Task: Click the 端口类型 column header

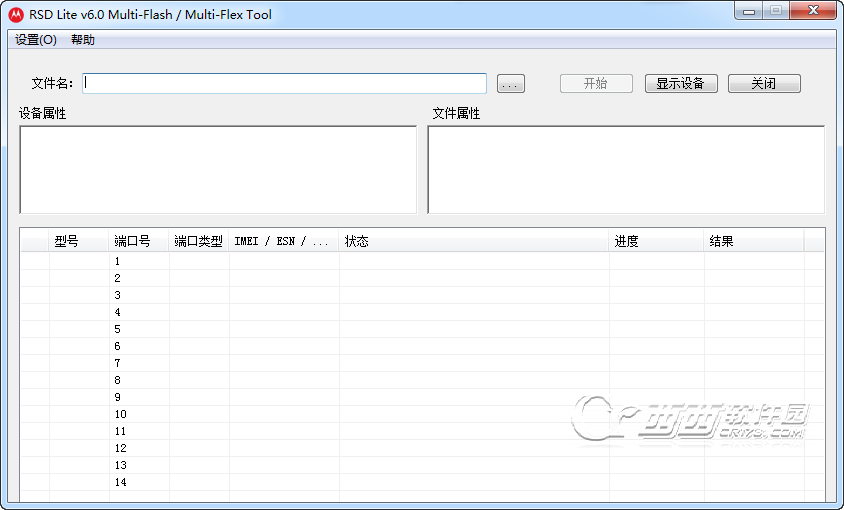Action: pyautogui.click(x=199, y=241)
